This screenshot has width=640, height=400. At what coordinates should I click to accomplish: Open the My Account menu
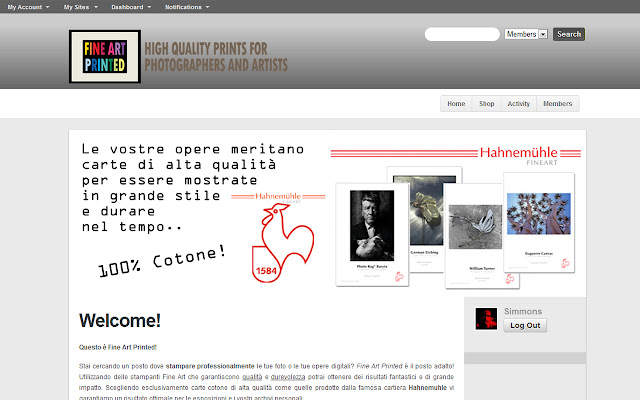click(x=28, y=7)
